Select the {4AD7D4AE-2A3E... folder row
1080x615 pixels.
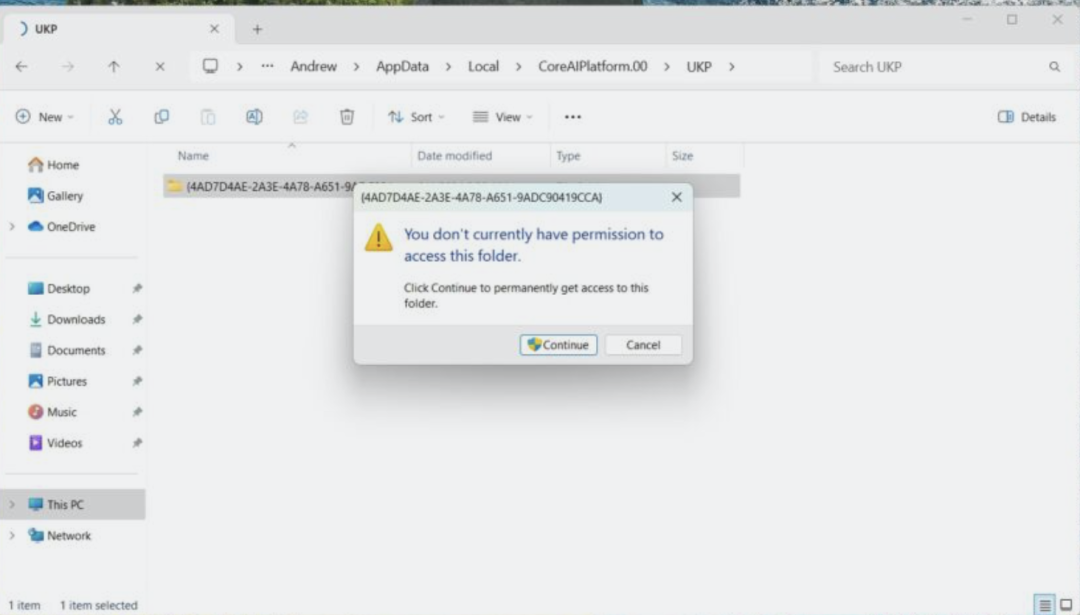[451, 186]
